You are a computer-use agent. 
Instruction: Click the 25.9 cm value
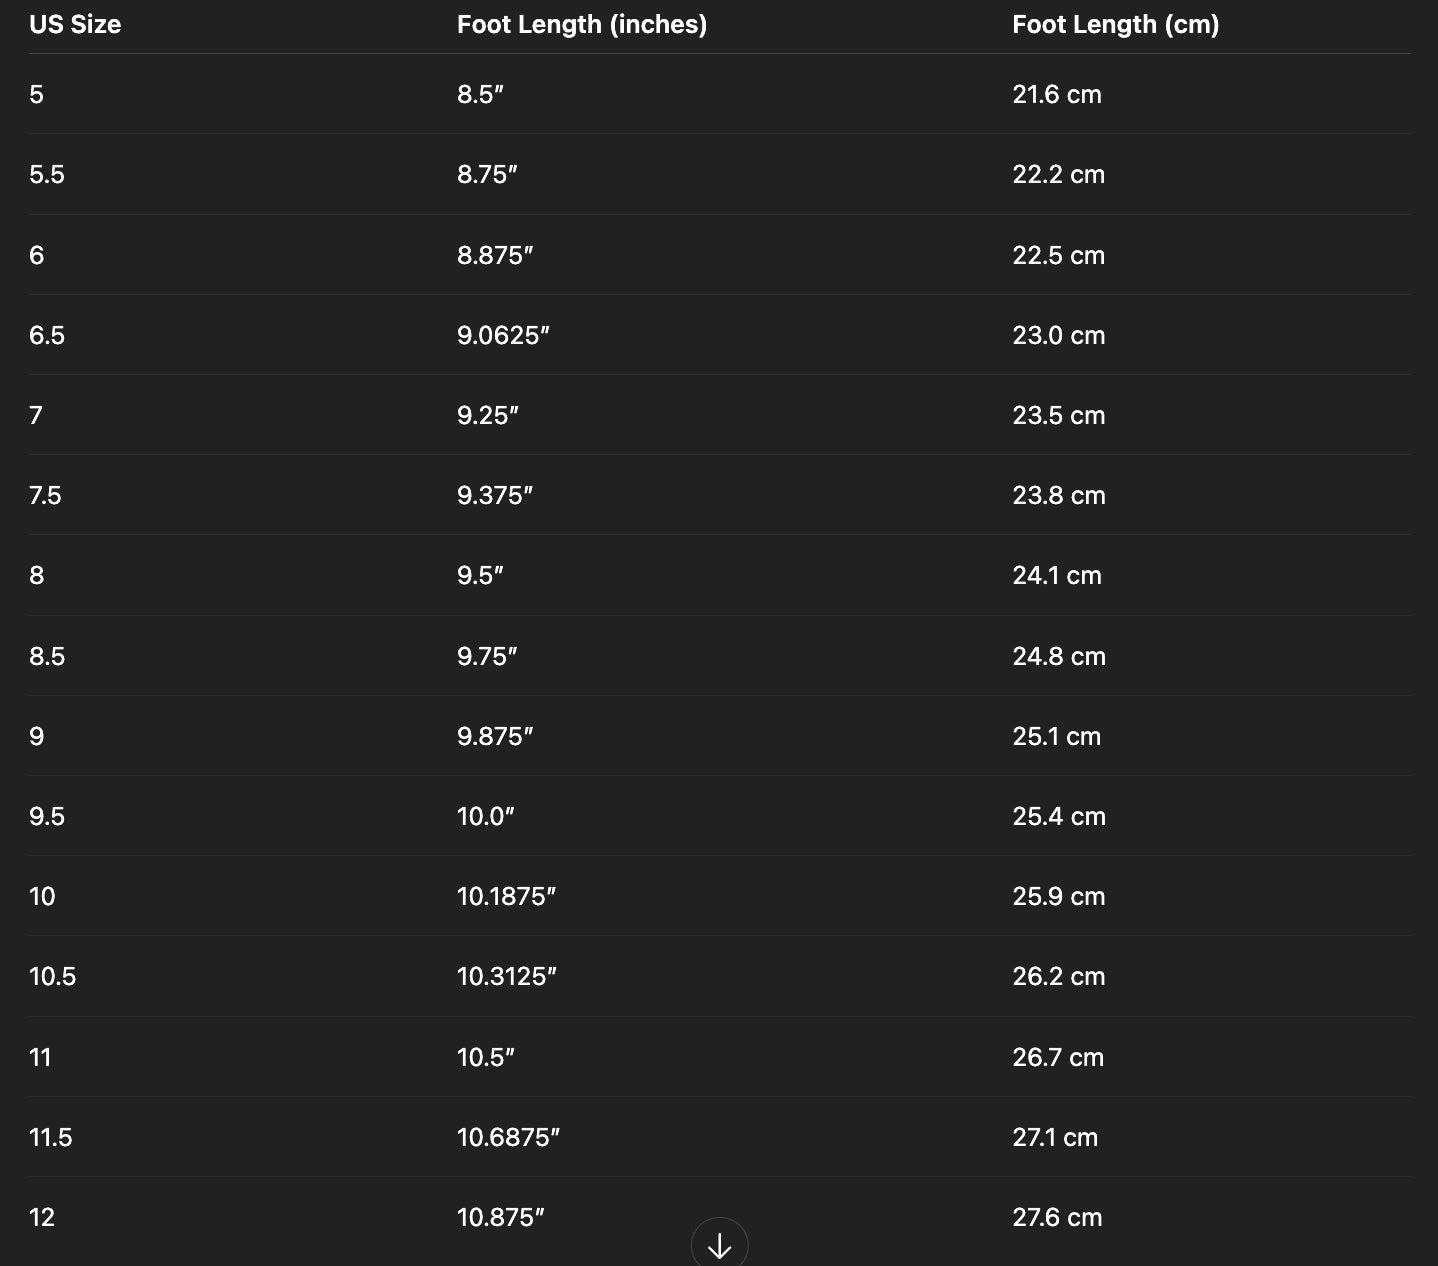pos(1059,896)
